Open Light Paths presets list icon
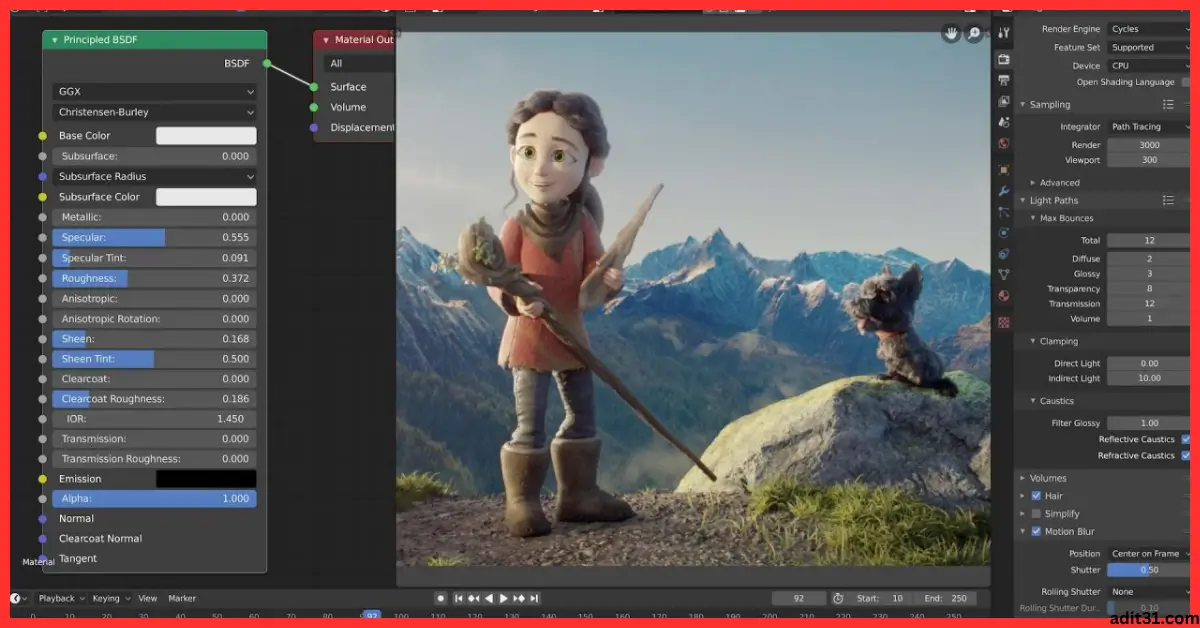Viewport: 1200px width, 628px height. 1168,200
